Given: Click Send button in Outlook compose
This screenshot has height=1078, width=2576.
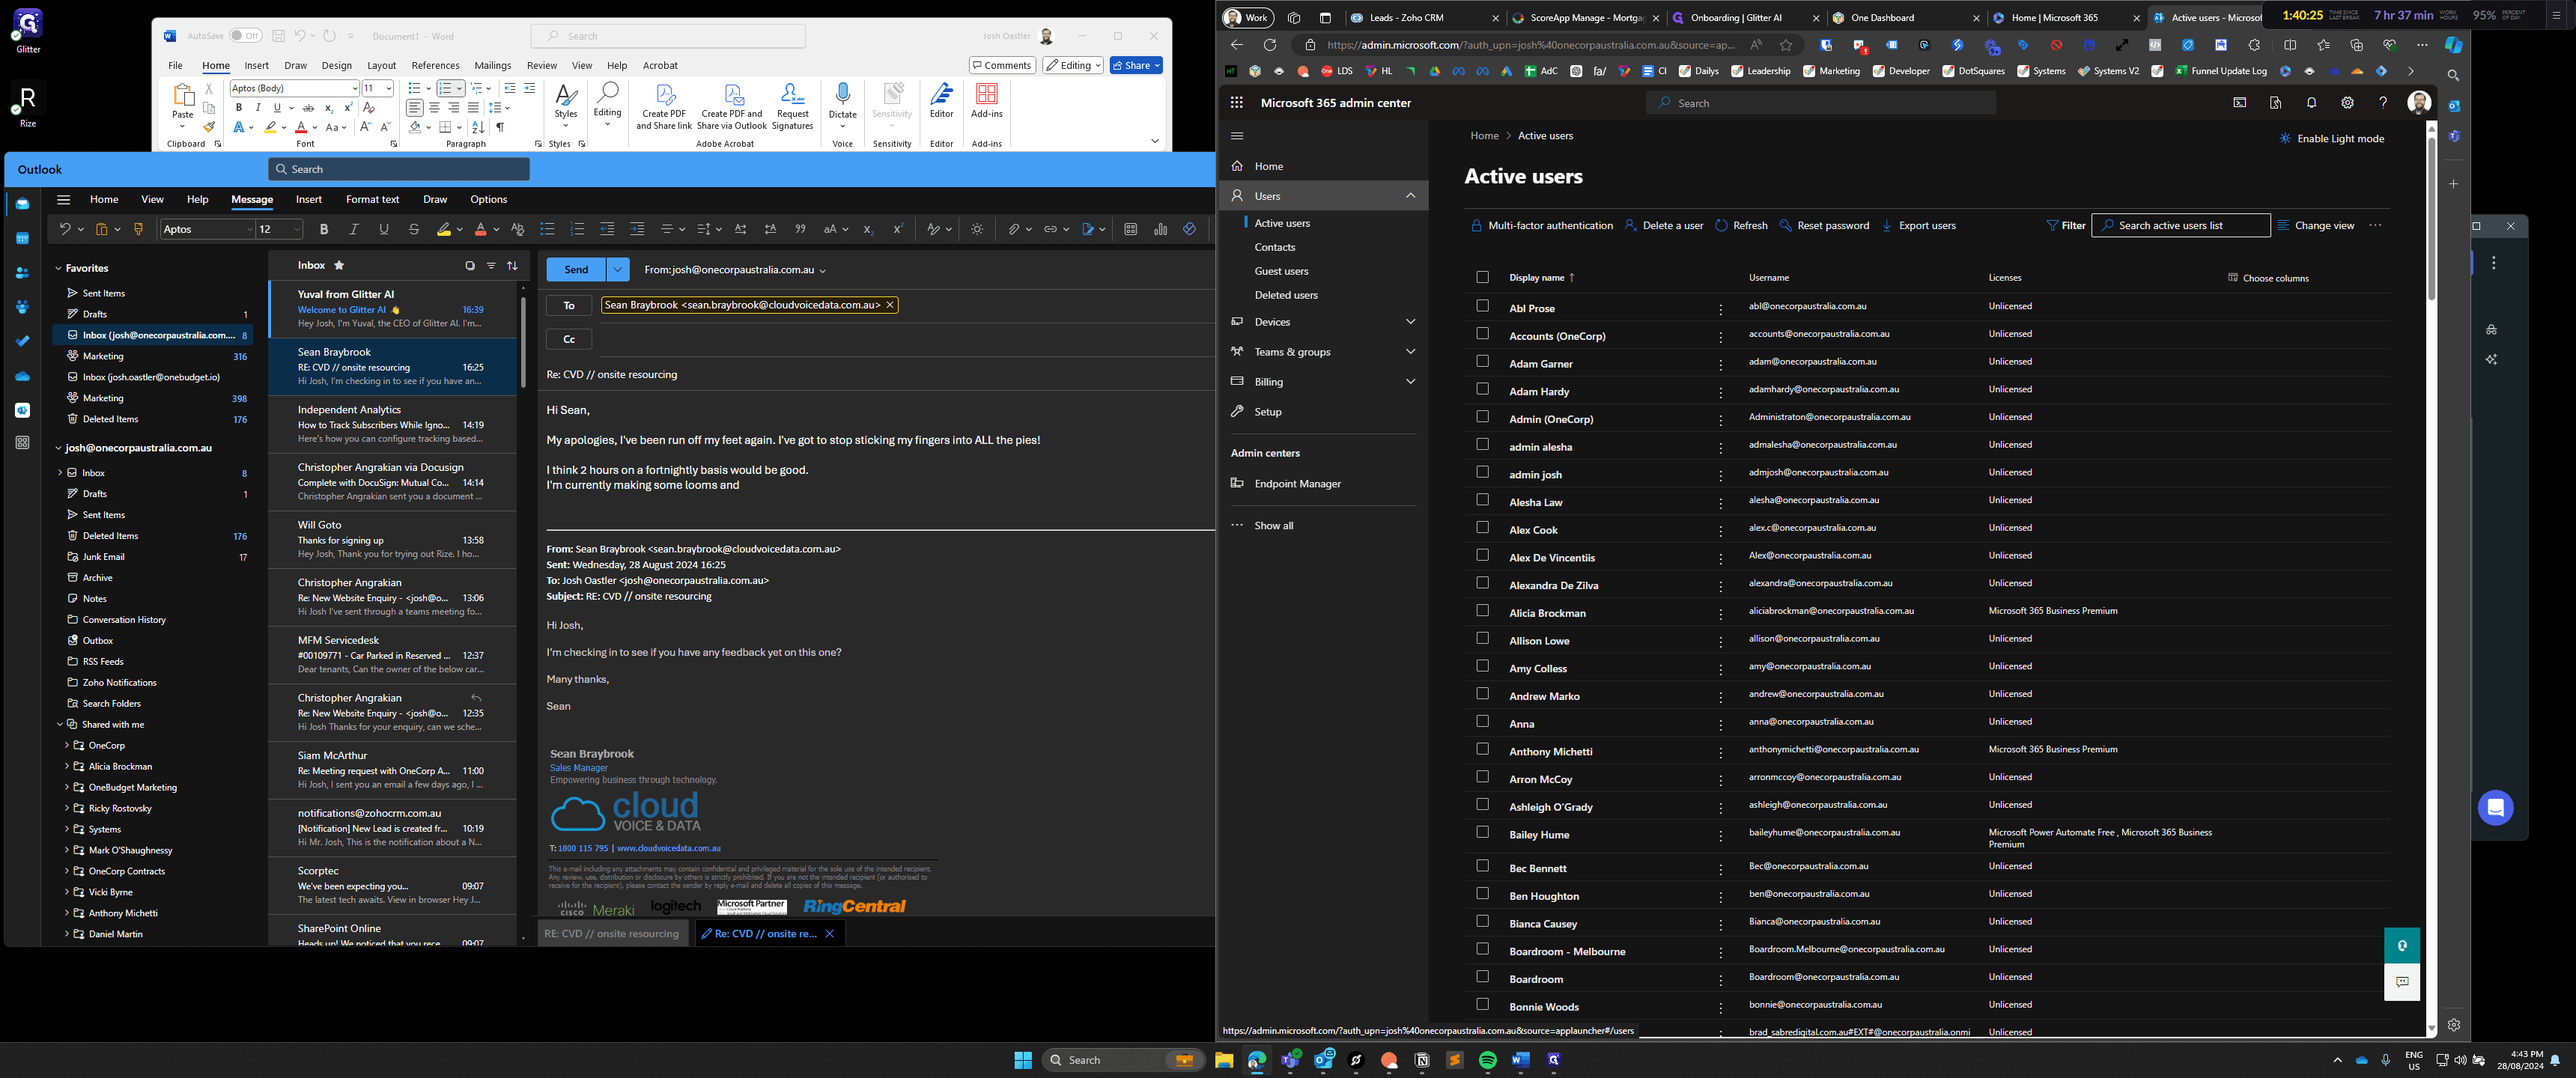Looking at the screenshot, I should pyautogui.click(x=576, y=270).
